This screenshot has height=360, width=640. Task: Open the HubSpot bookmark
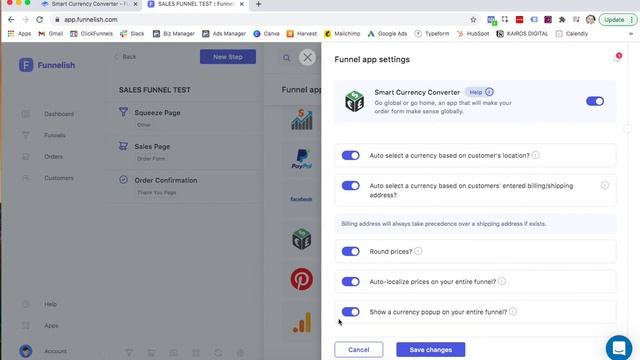click(x=473, y=34)
